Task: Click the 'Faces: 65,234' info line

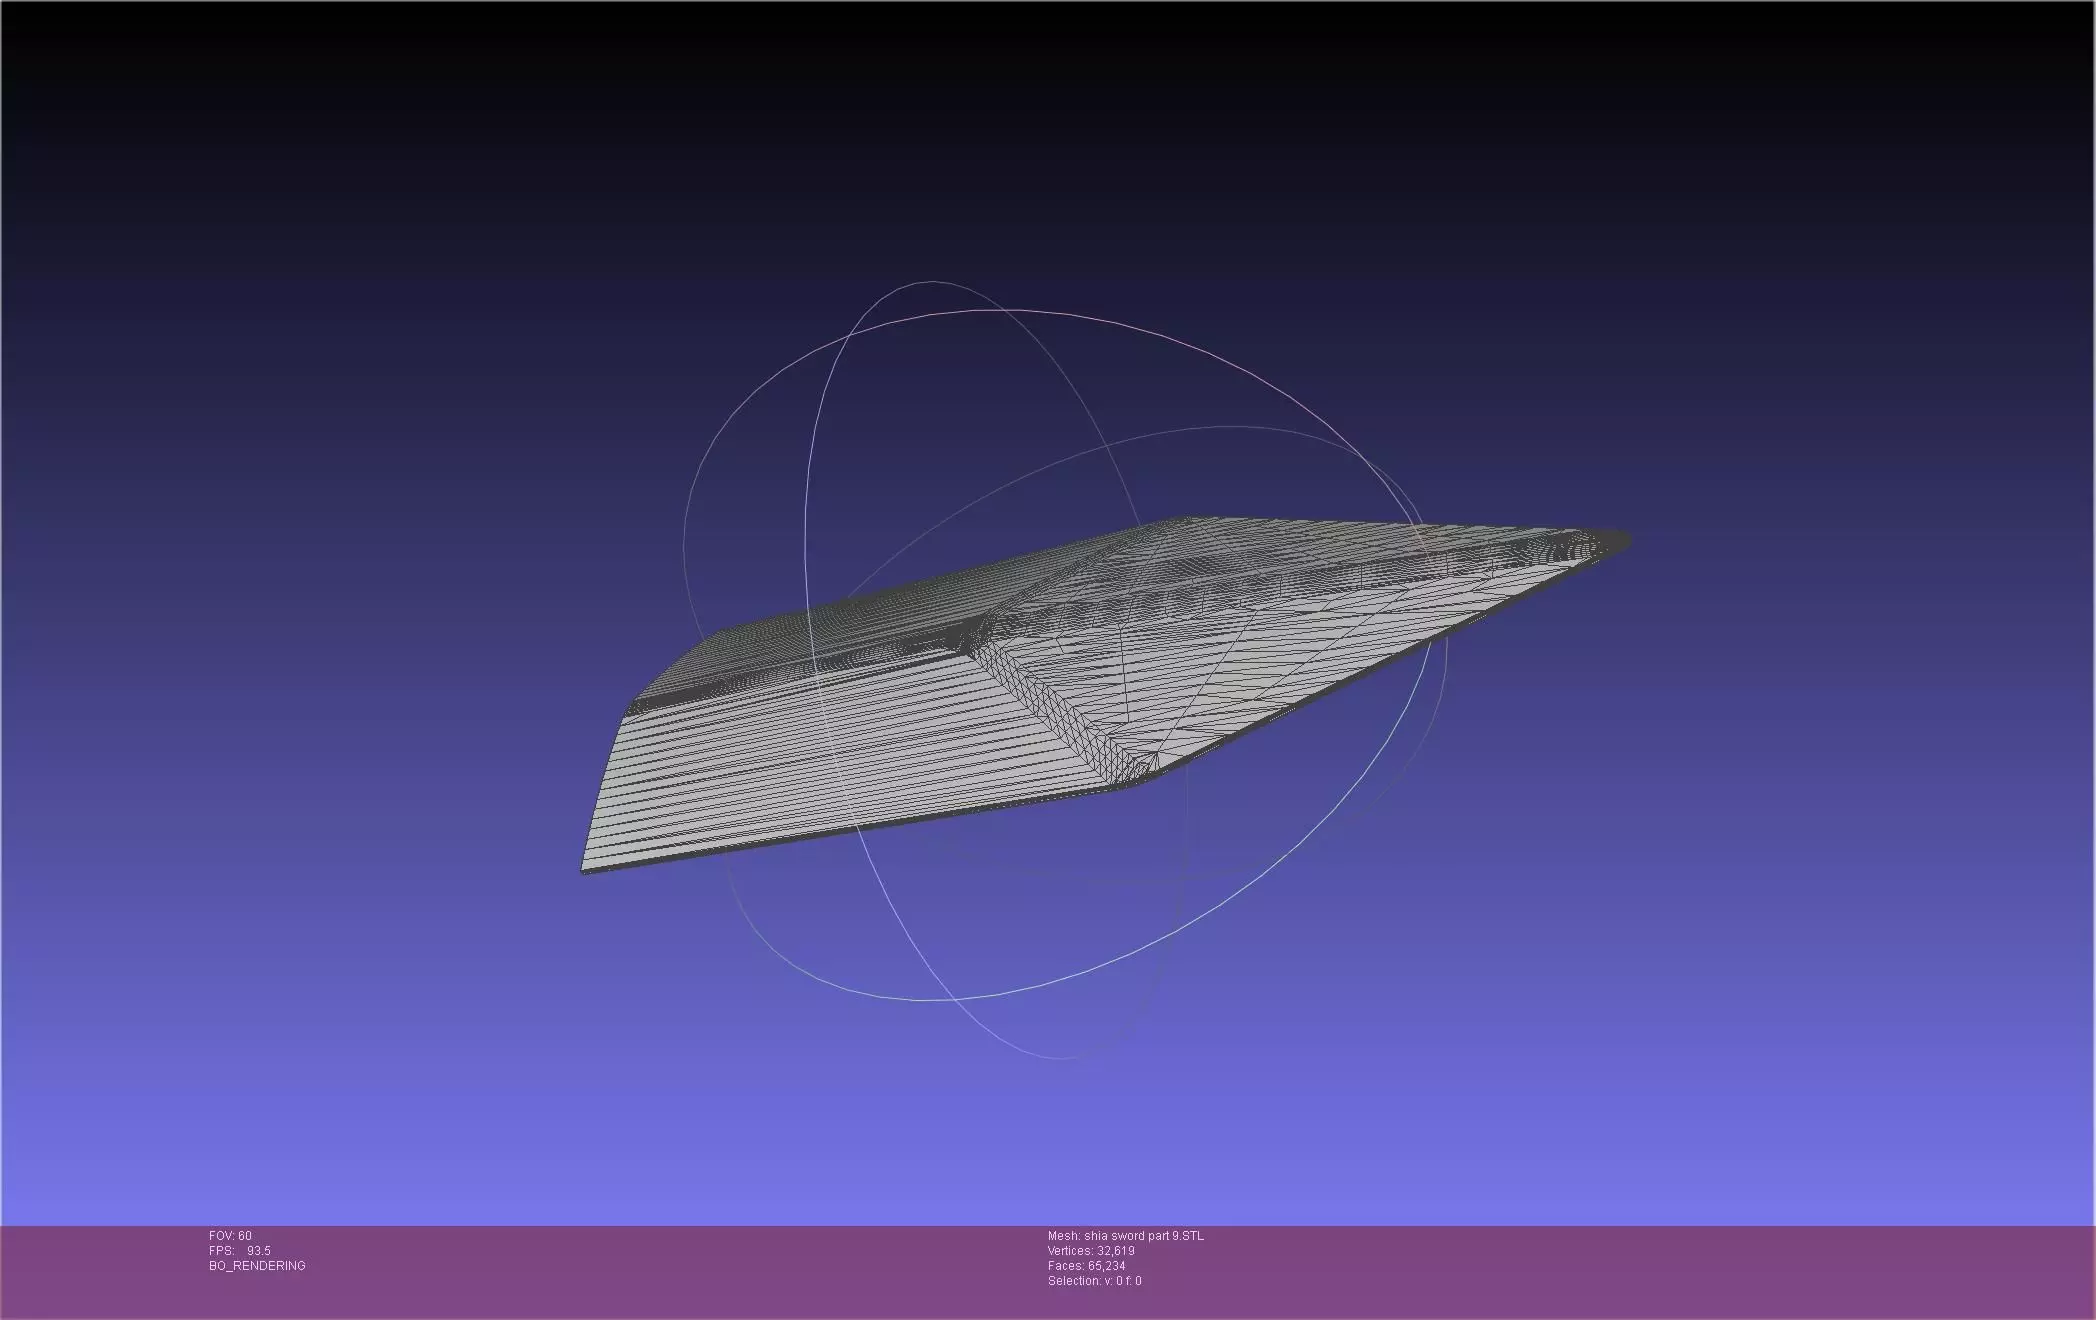Action: point(1087,1266)
